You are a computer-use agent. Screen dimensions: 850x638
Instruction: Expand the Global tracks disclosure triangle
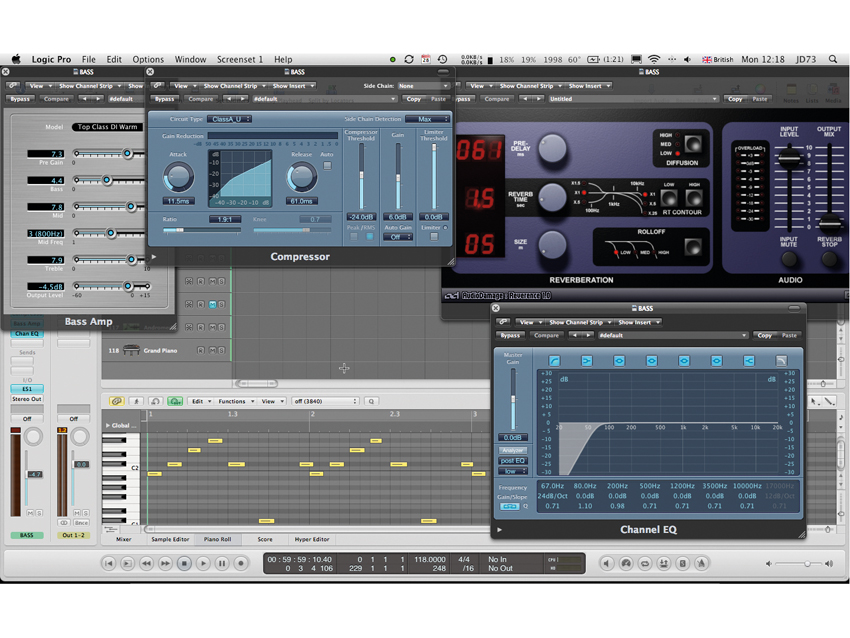tap(108, 426)
